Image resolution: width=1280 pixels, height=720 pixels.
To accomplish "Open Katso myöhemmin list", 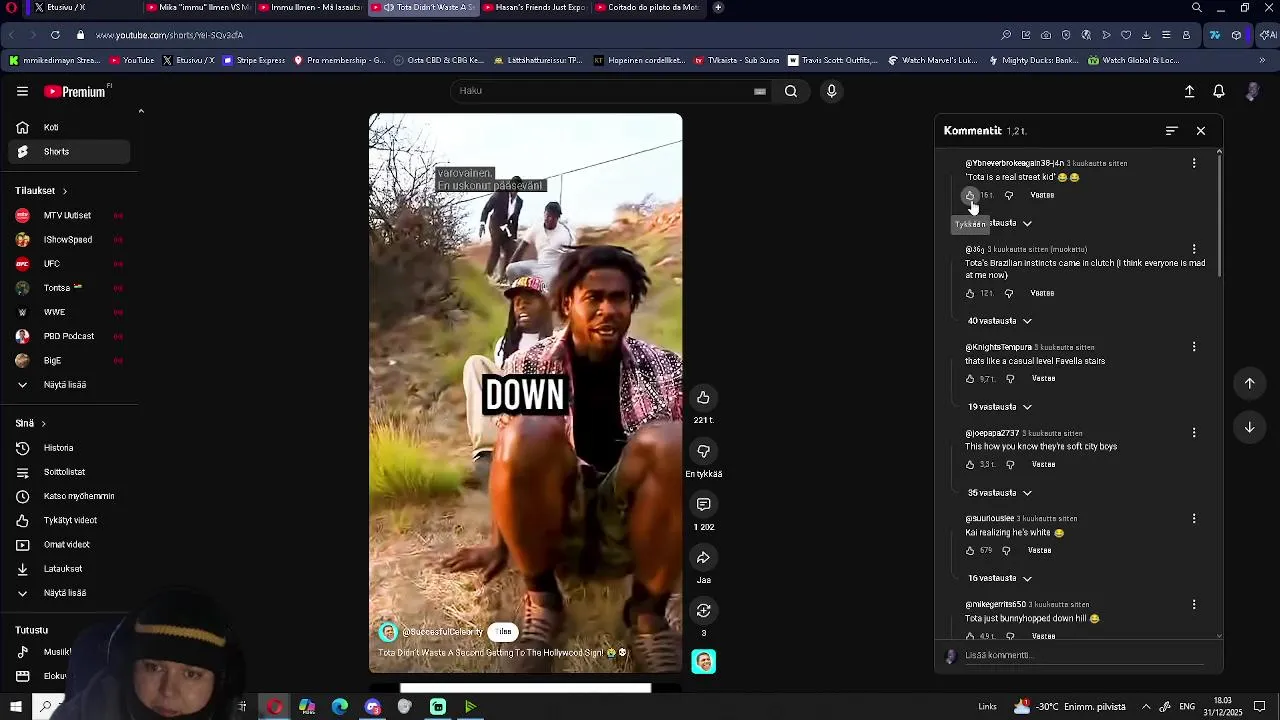I will 70,496.
